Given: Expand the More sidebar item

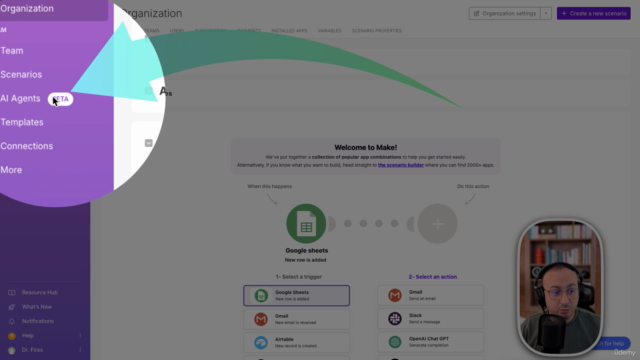Looking at the screenshot, I should 11,170.
